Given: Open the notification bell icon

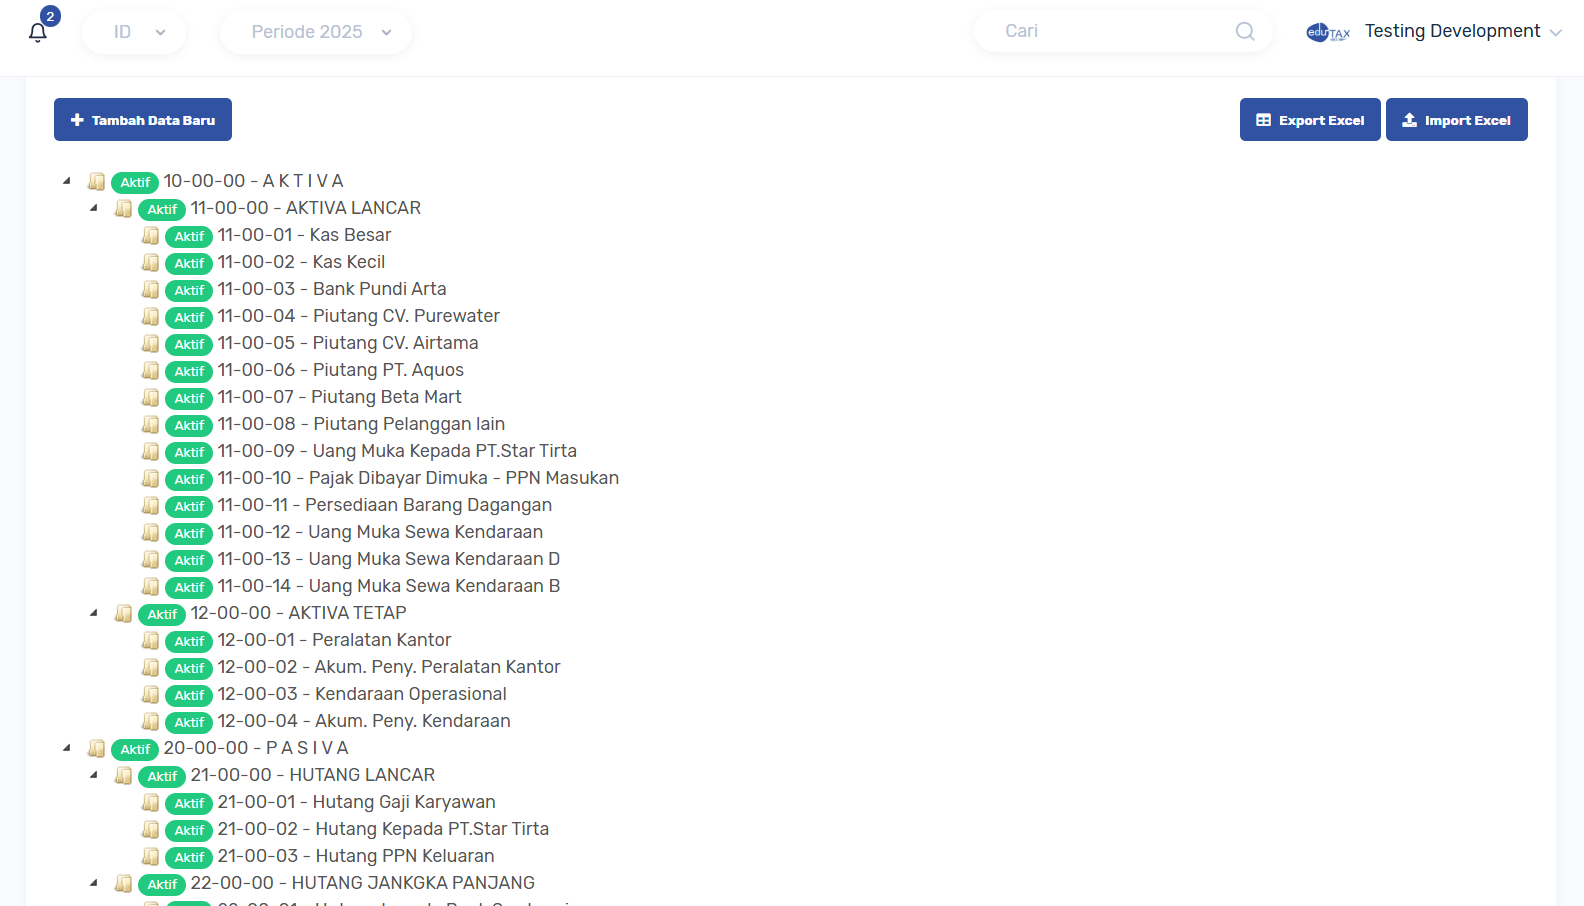Looking at the screenshot, I should coord(38,32).
